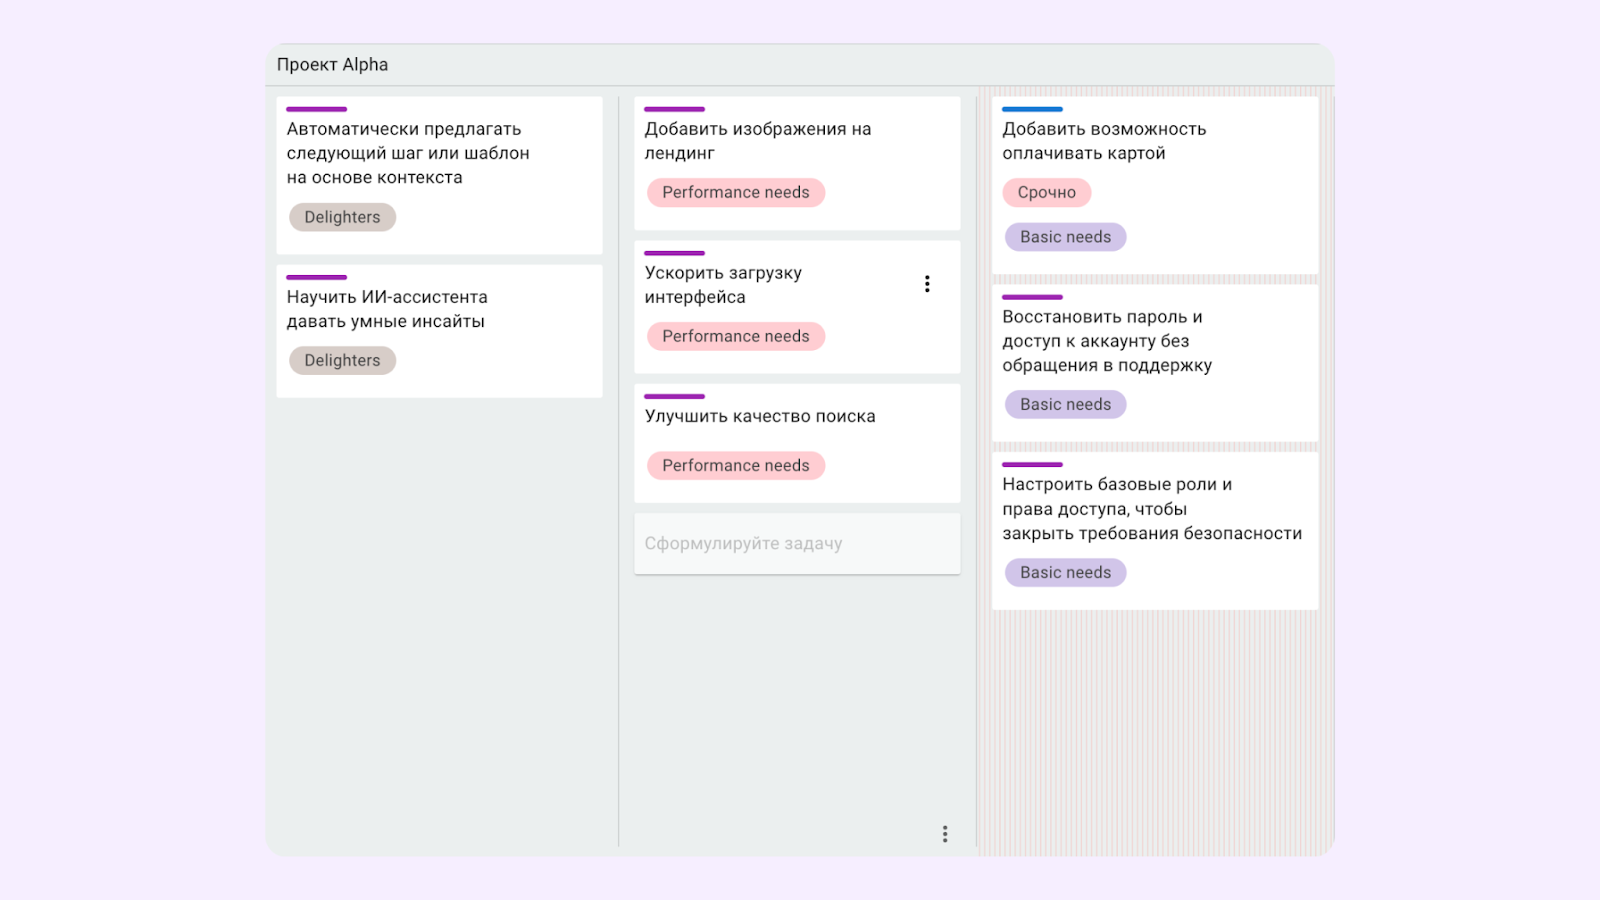The image size is (1600, 900).
Task: Click purple color bar on "Настроить базовые роли" card
Action: point(1031,465)
